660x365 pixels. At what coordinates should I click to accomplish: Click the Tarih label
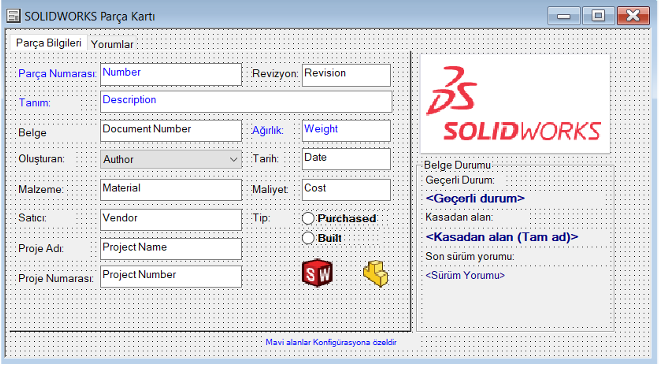tap(265, 159)
